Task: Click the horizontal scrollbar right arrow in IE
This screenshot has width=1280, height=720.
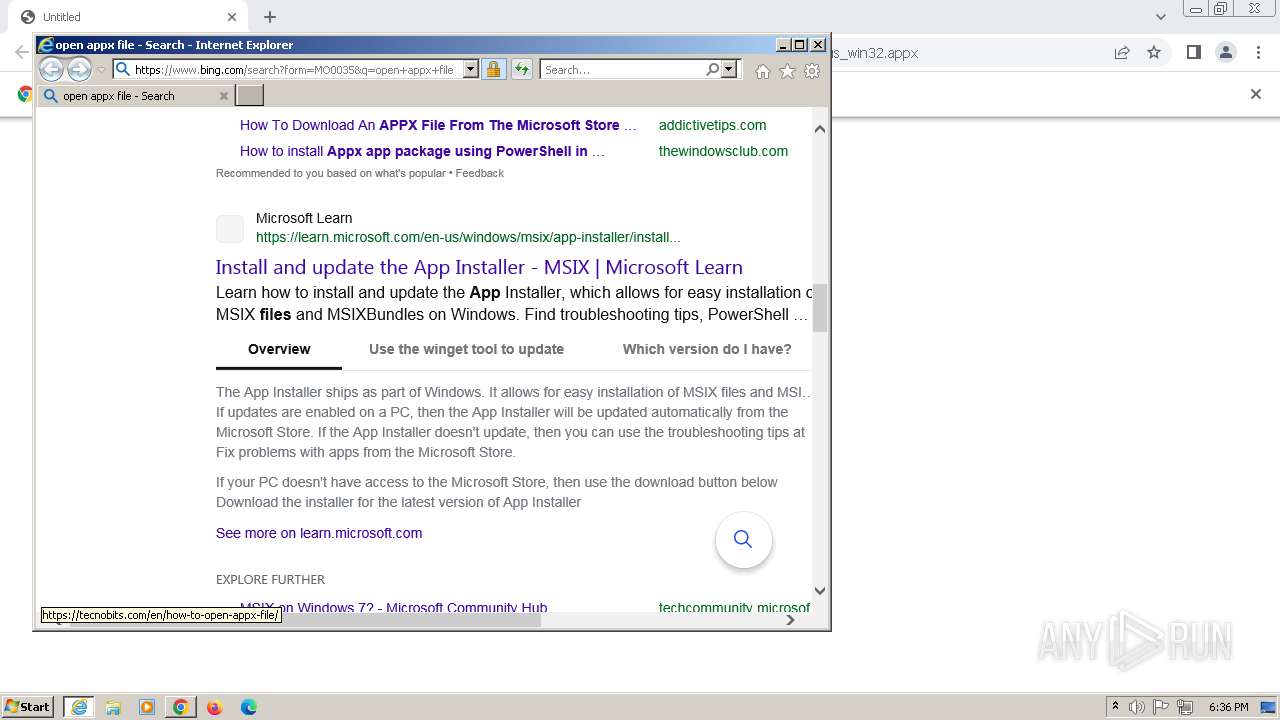Action: (x=790, y=620)
